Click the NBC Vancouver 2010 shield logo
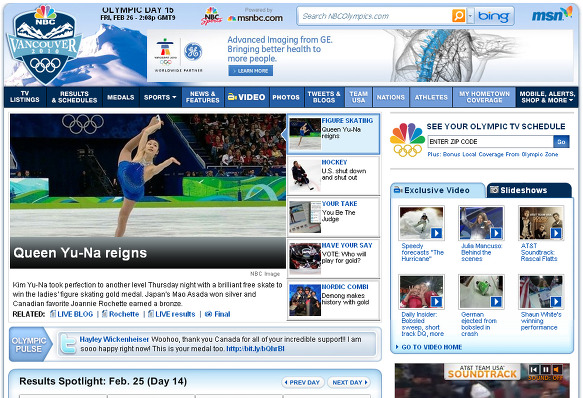The height and width of the screenshot is (398, 583). (x=45, y=45)
